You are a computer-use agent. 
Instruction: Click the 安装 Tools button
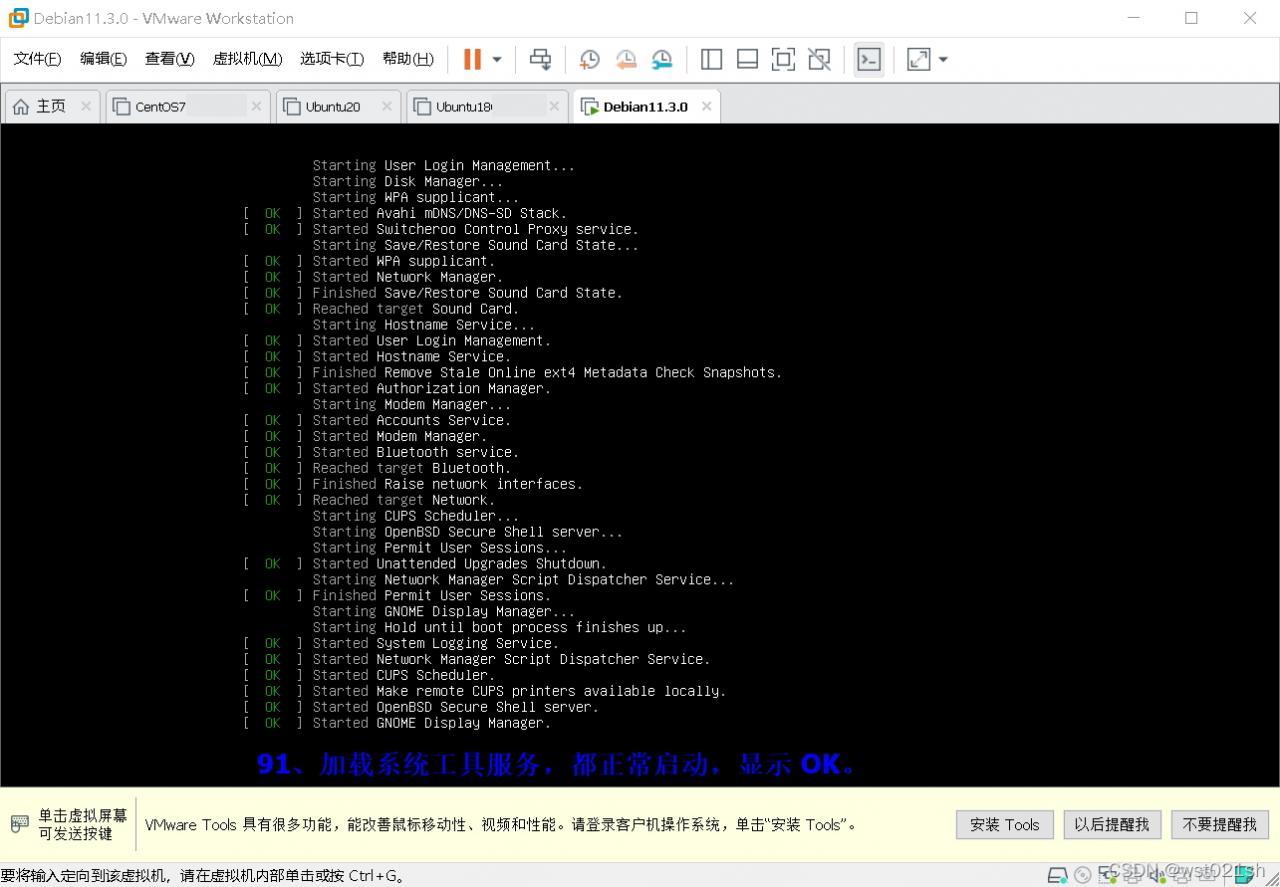(x=1005, y=824)
